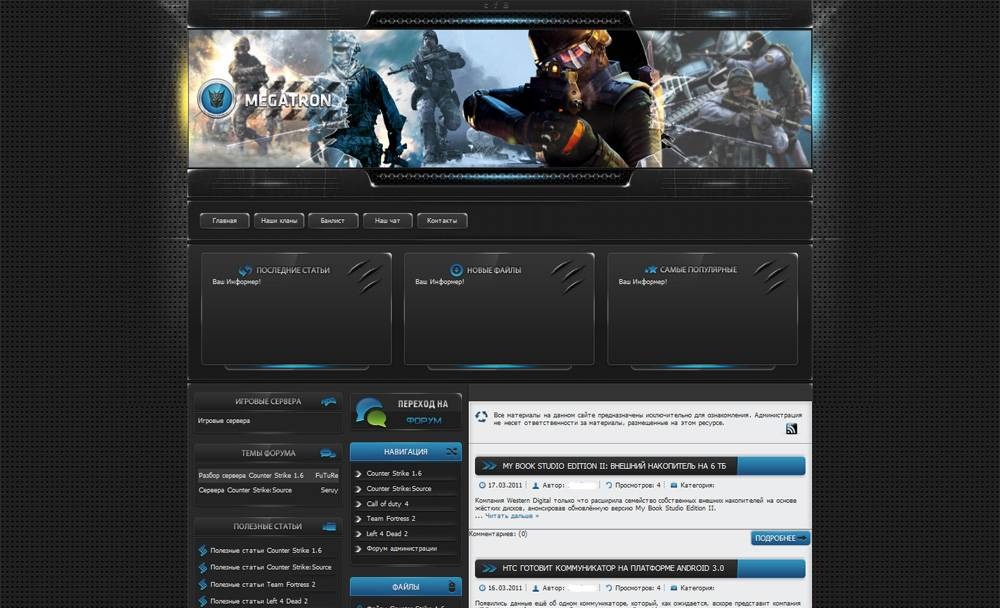Click the icon beside Игровые сервера header

tap(328, 401)
